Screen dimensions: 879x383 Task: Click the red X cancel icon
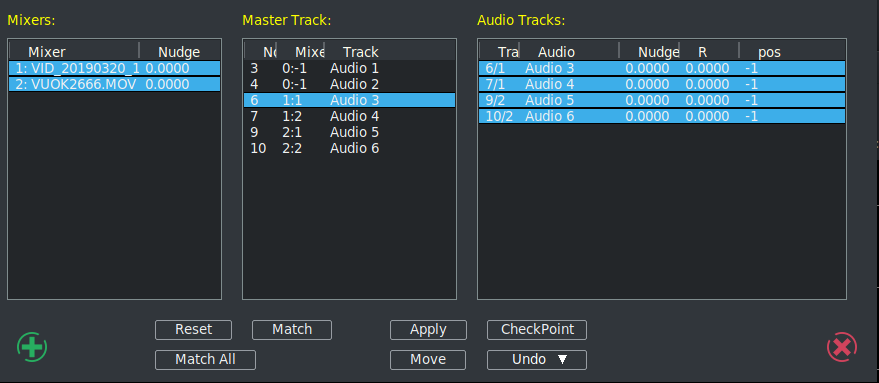tap(842, 347)
